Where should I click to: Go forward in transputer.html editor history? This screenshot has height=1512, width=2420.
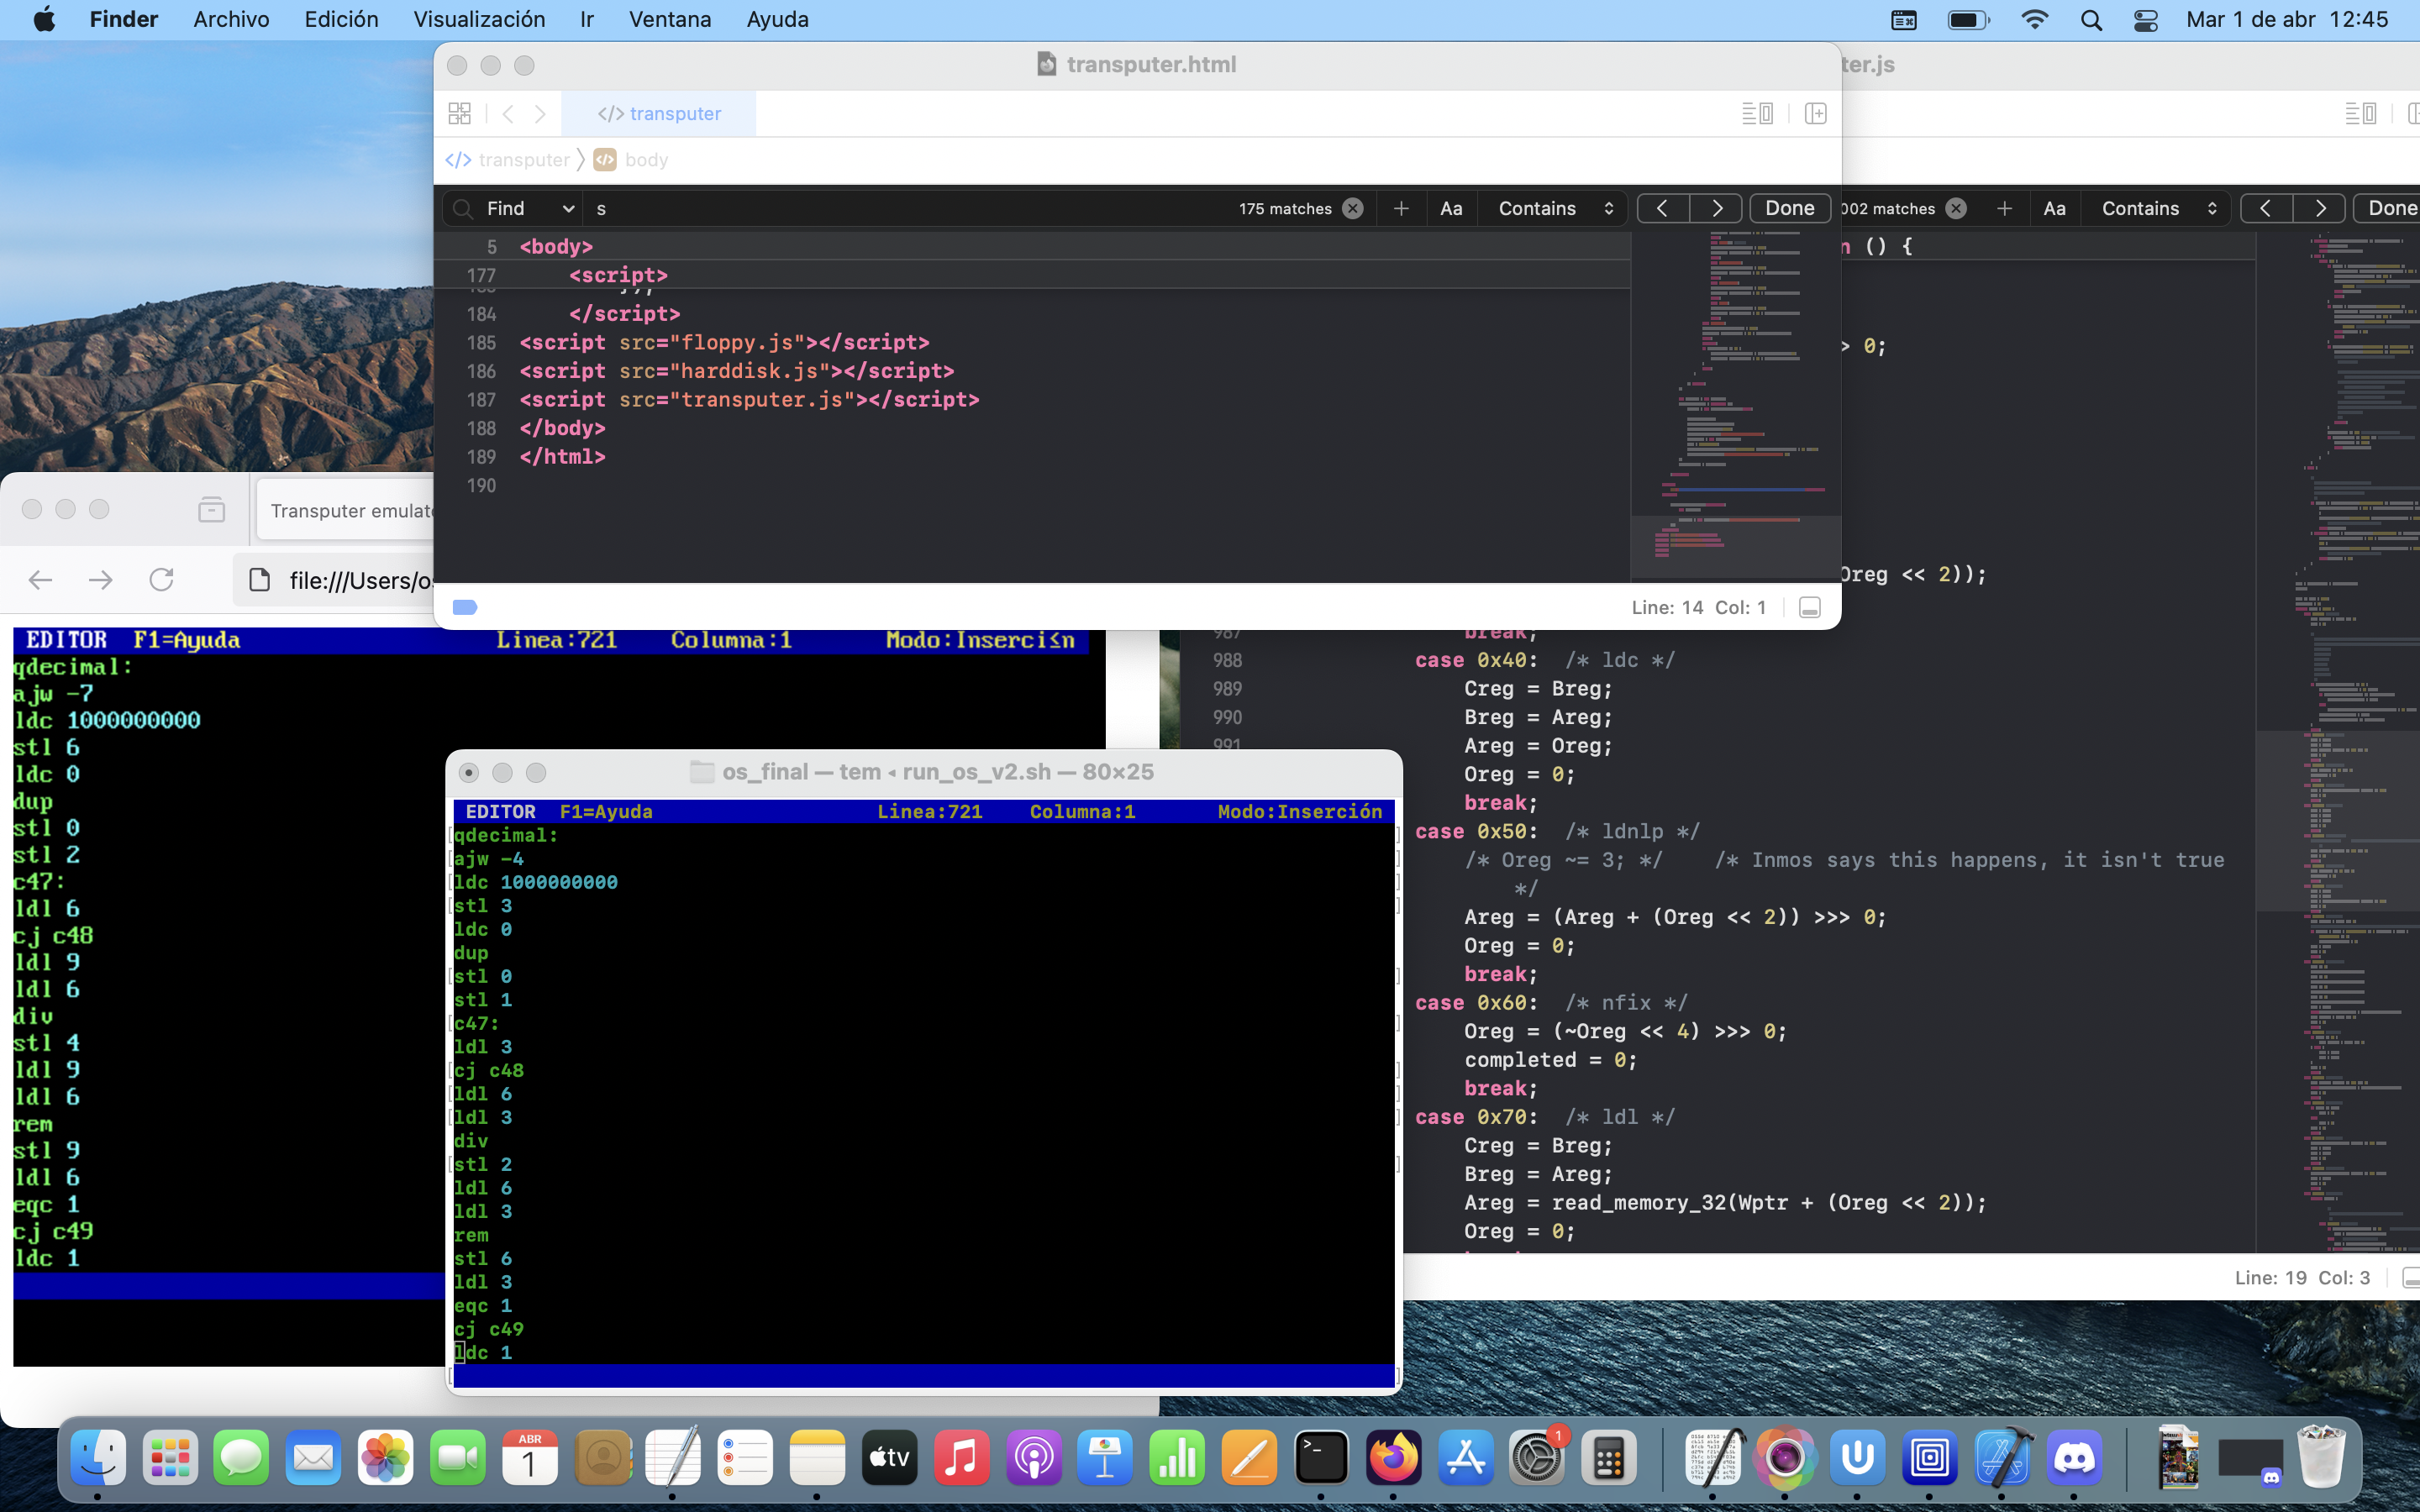[x=540, y=113]
